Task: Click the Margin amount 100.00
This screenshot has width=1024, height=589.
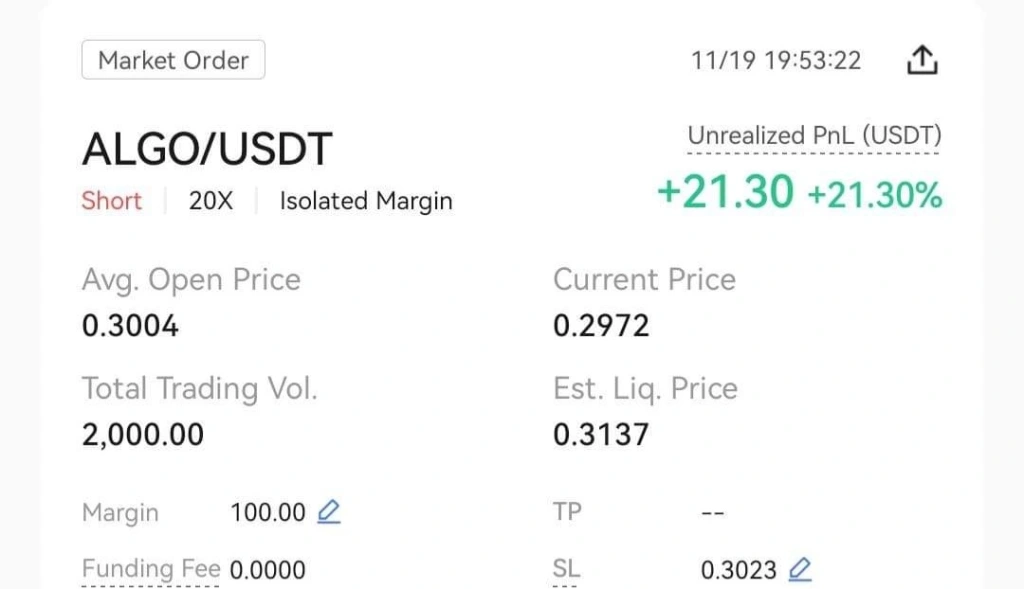Action: pos(268,513)
